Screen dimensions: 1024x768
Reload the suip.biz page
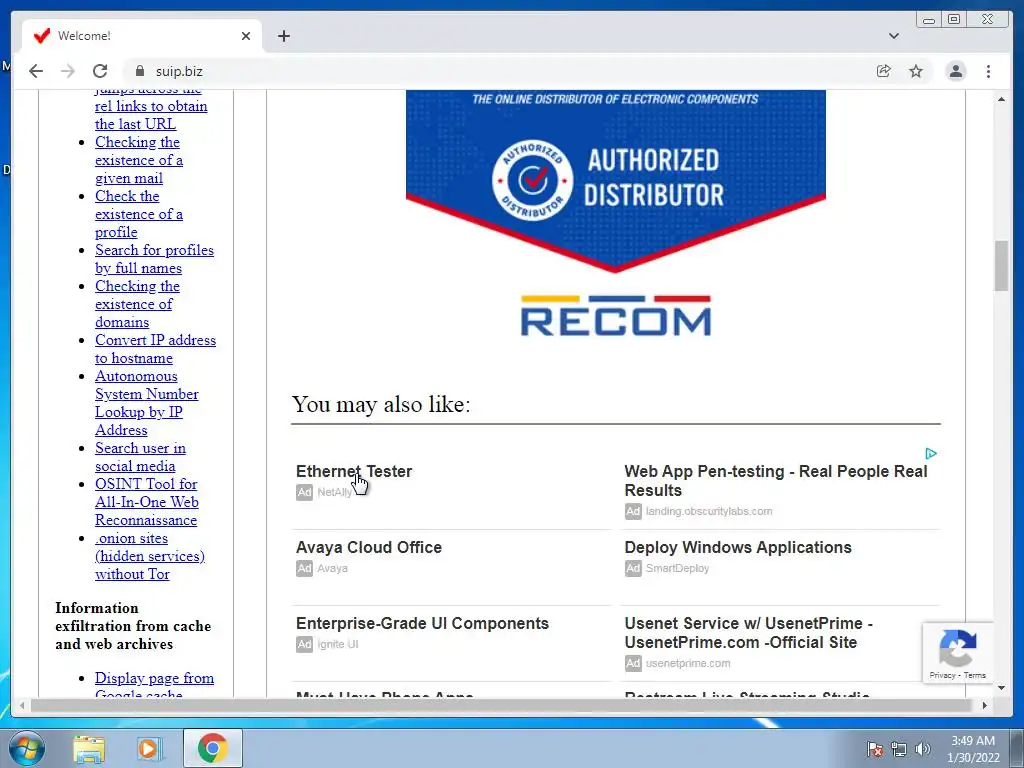tap(100, 71)
